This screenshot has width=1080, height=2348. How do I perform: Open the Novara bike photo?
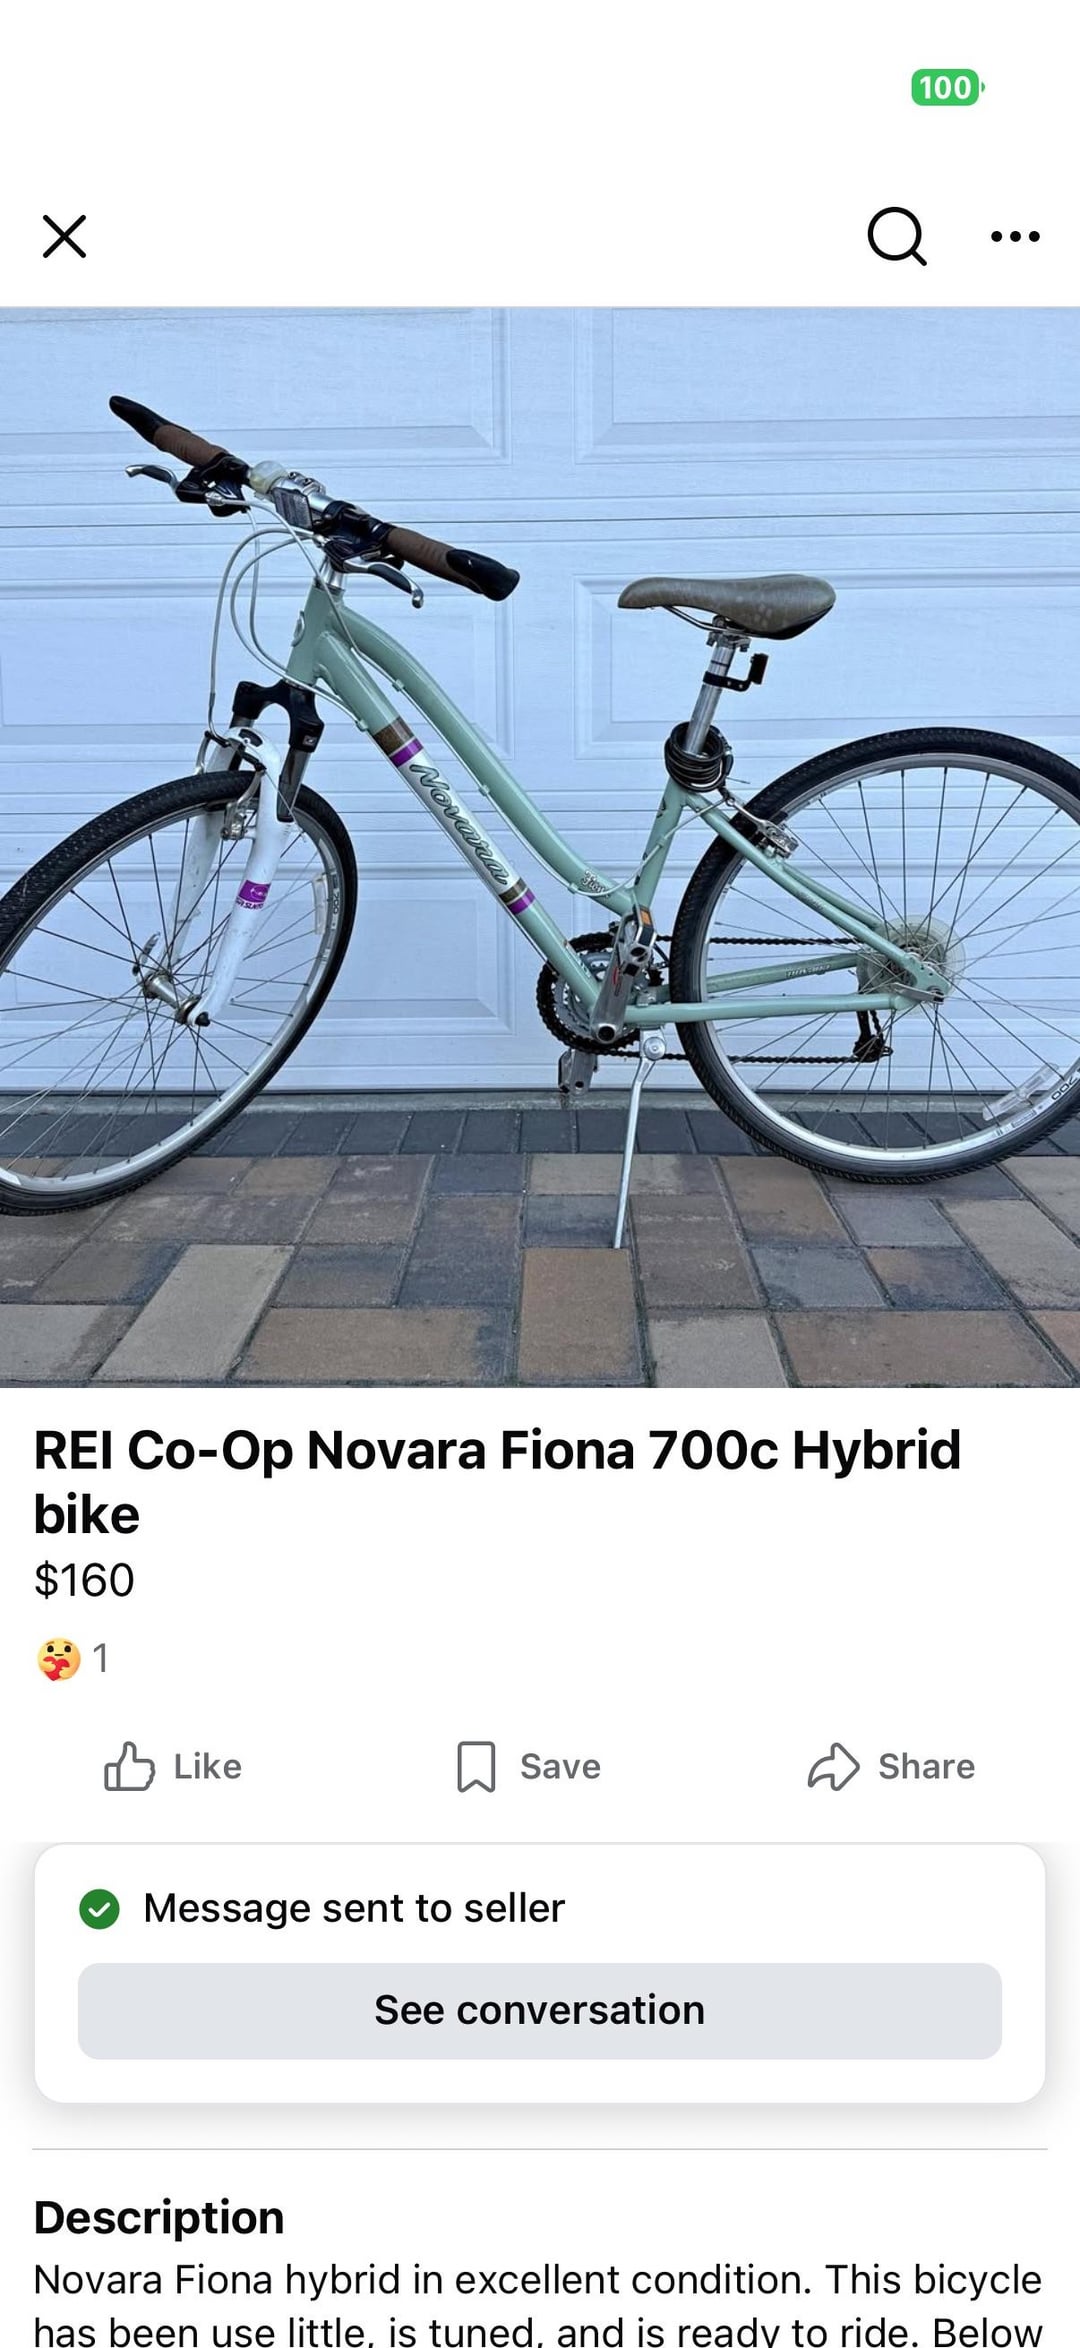pos(540,847)
